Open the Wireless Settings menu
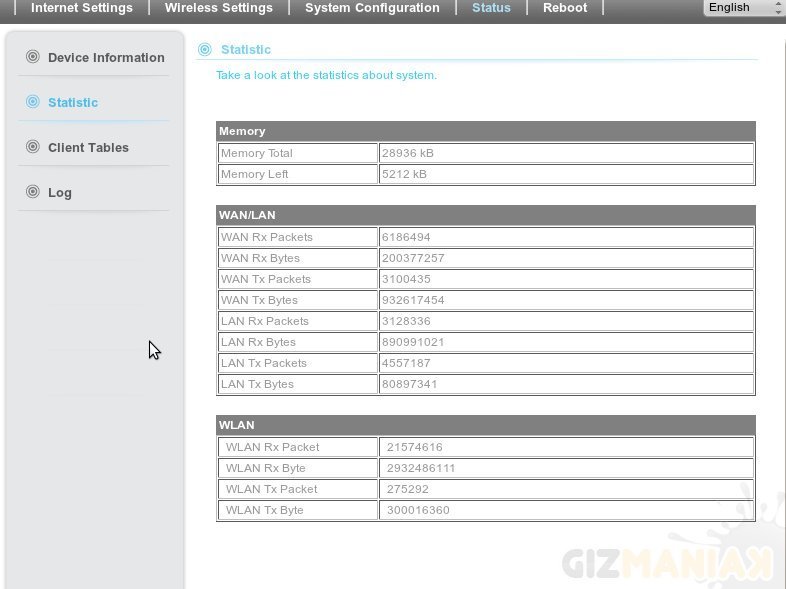 [218, 8]
